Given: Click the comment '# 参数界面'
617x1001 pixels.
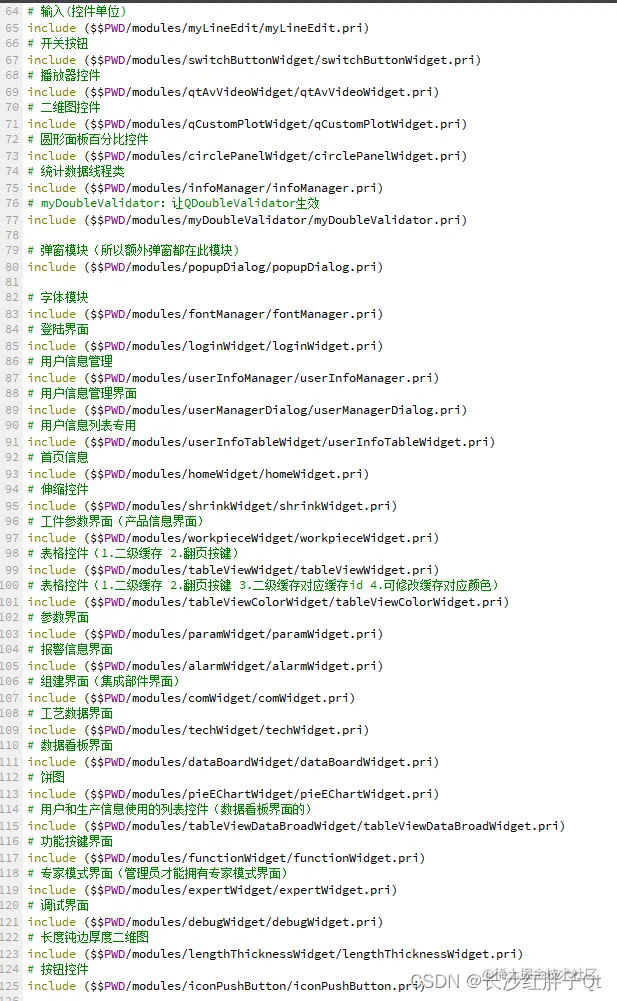Looking at the screenshot, I should (x=58, y=617).
